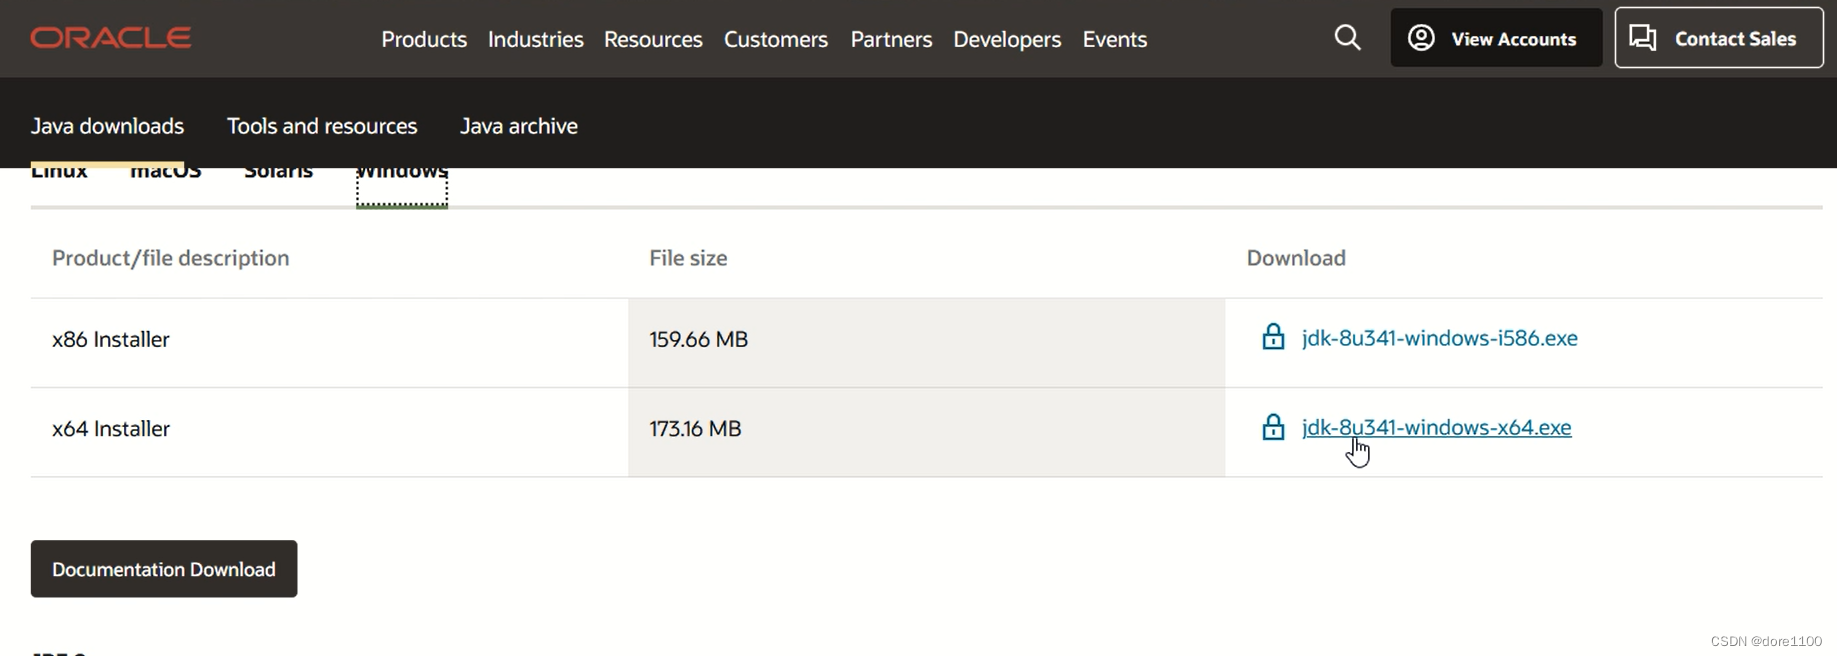
Task: Click the 159.66 MB file size
Action: point(698,339)
